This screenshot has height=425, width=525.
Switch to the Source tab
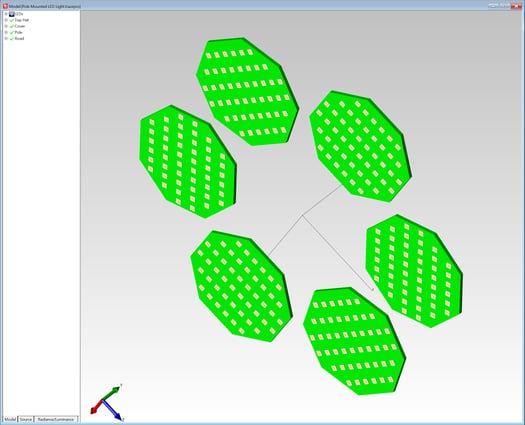(26, 419)
